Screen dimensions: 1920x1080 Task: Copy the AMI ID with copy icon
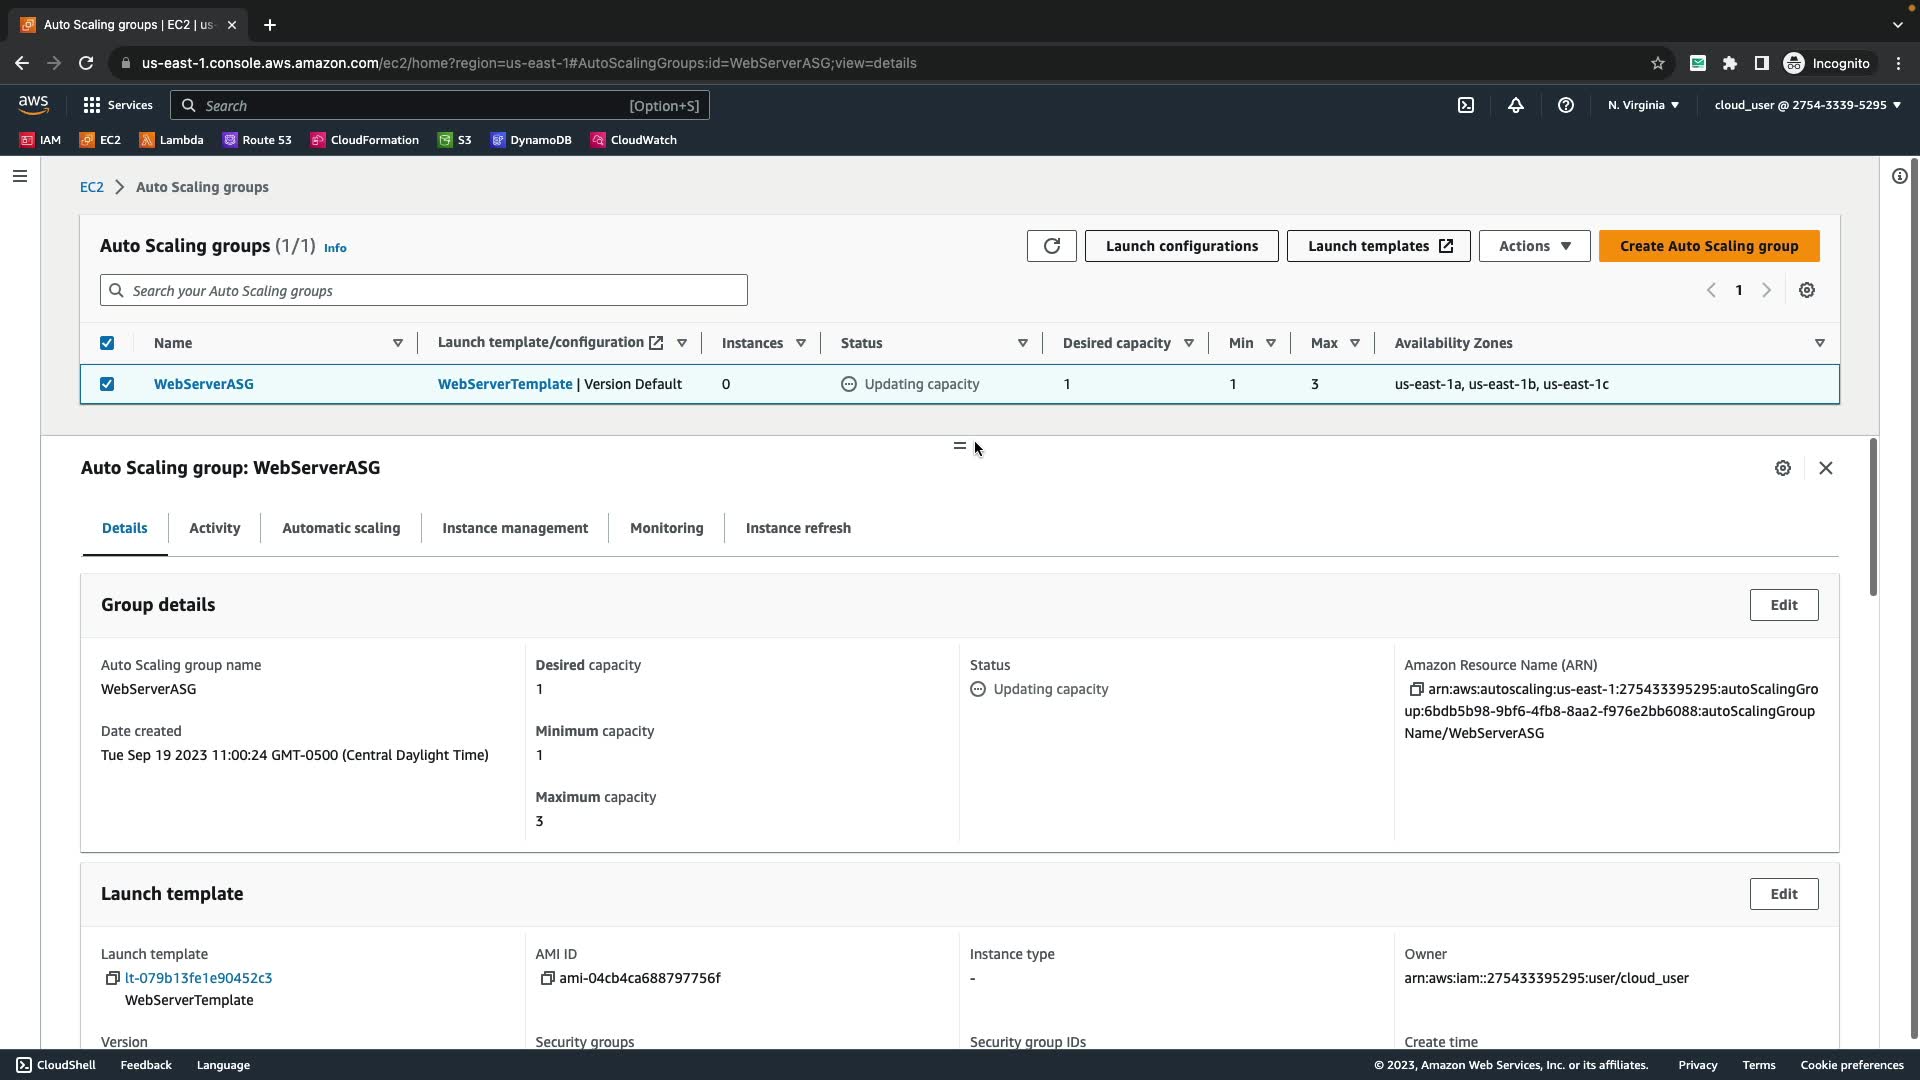pyautogui.click(x=547, y=978)
